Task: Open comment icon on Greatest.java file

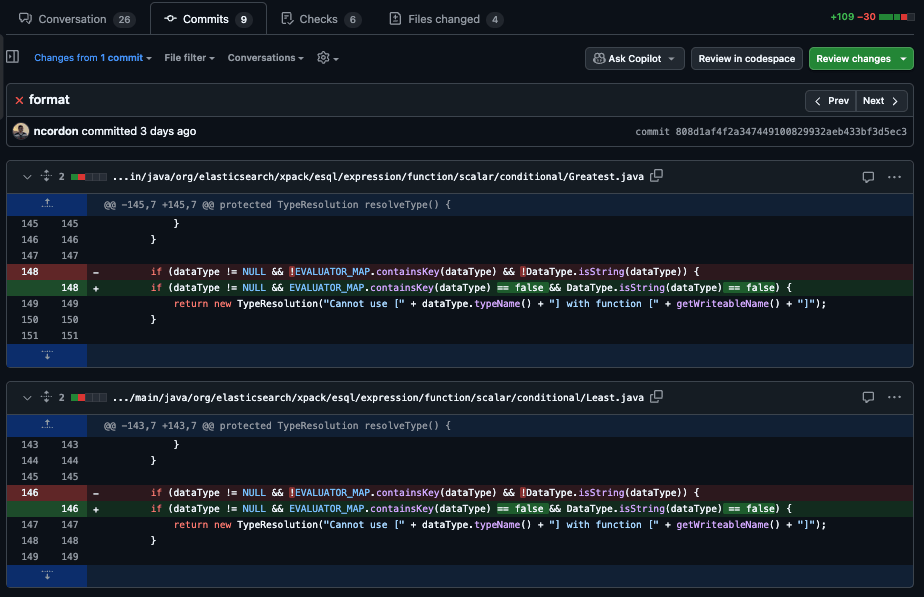Action: (868, 177)
